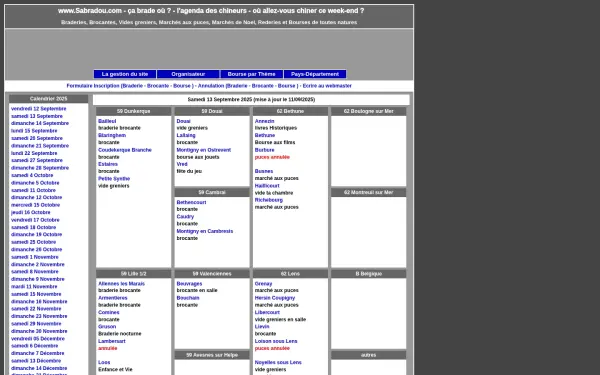Click Armentières link
This screenshot has height=375, width=600.
pos(113,298)
